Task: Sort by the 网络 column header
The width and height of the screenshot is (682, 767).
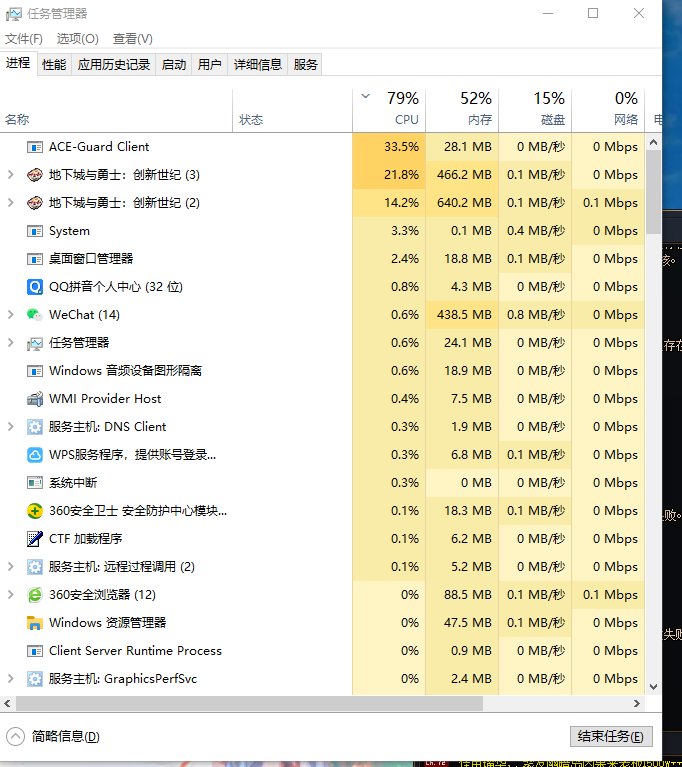Action: [x=608, y=111]
